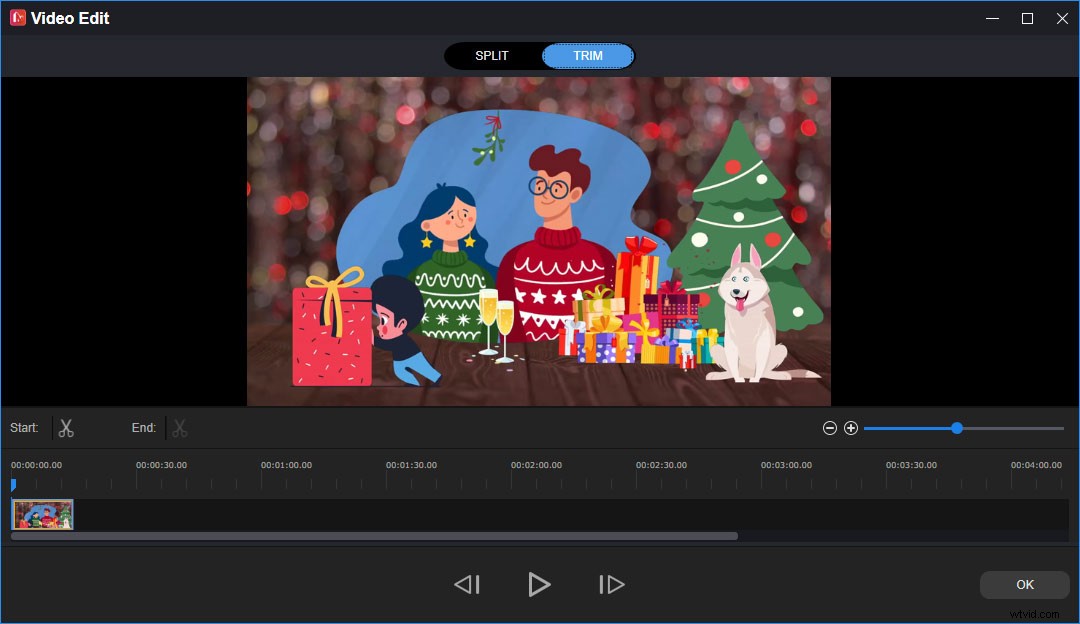Click the video preview area
Viewport: 1080px width, 624px height.
(539, 240)
